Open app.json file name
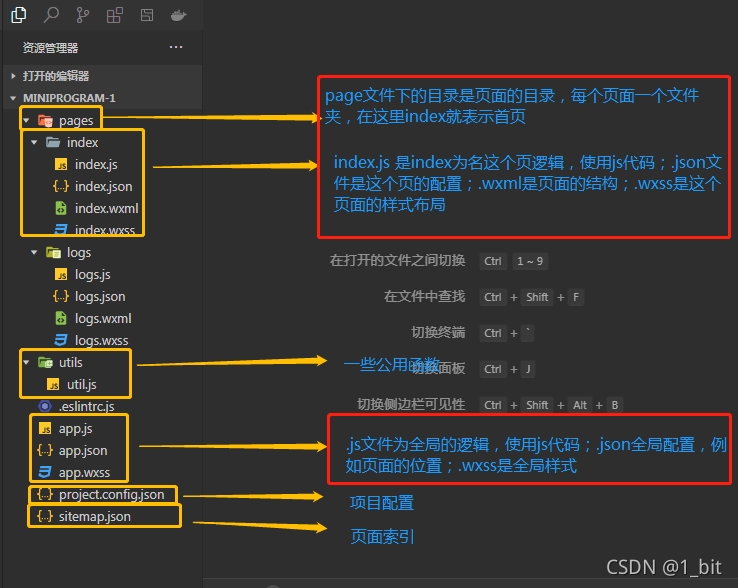The image size is (738, 588). [83, 451]
